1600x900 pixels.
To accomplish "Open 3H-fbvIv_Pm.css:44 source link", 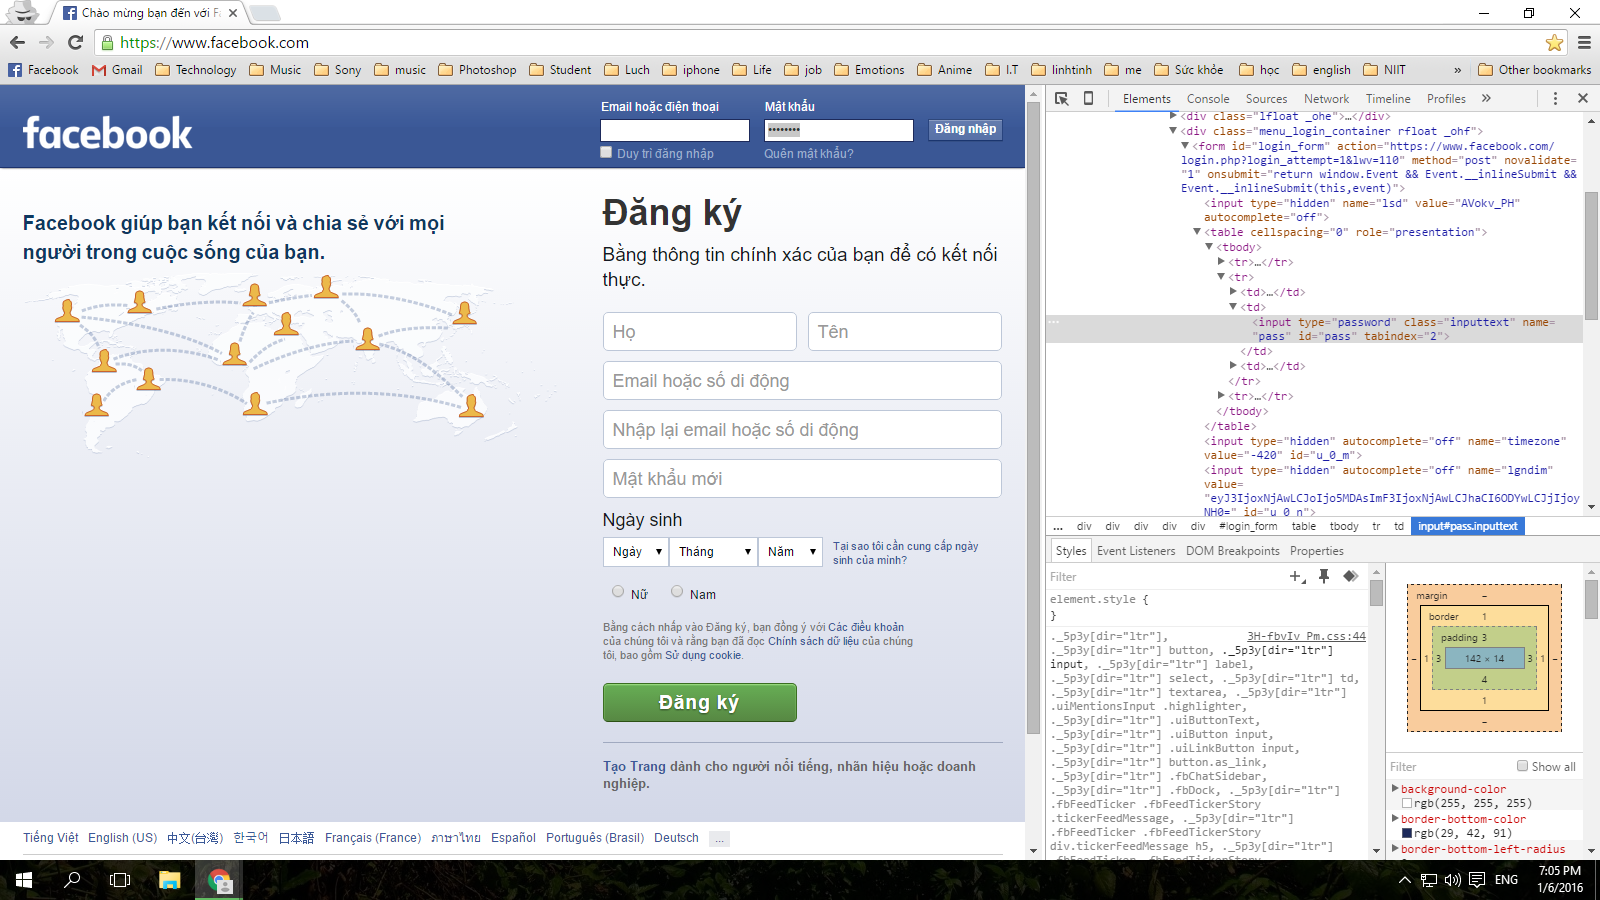I will click(1306, 636).
